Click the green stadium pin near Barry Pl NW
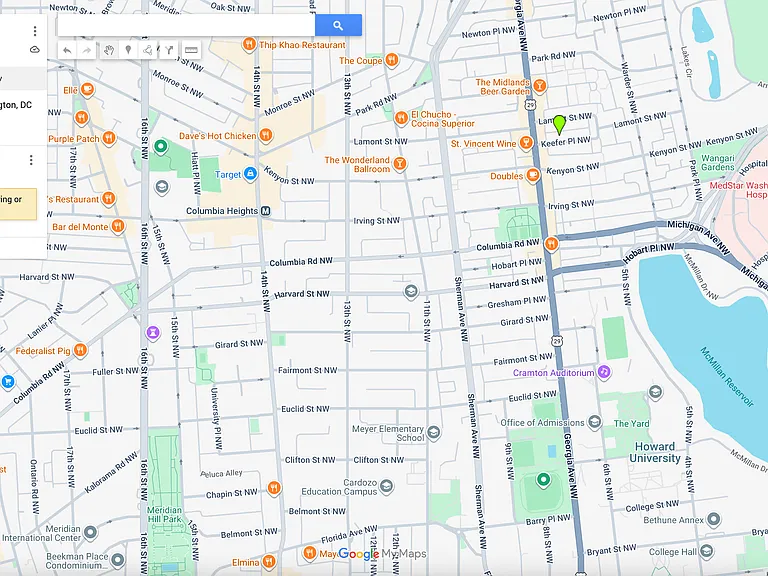Screen dimensions: 768x576 point(543,480)
